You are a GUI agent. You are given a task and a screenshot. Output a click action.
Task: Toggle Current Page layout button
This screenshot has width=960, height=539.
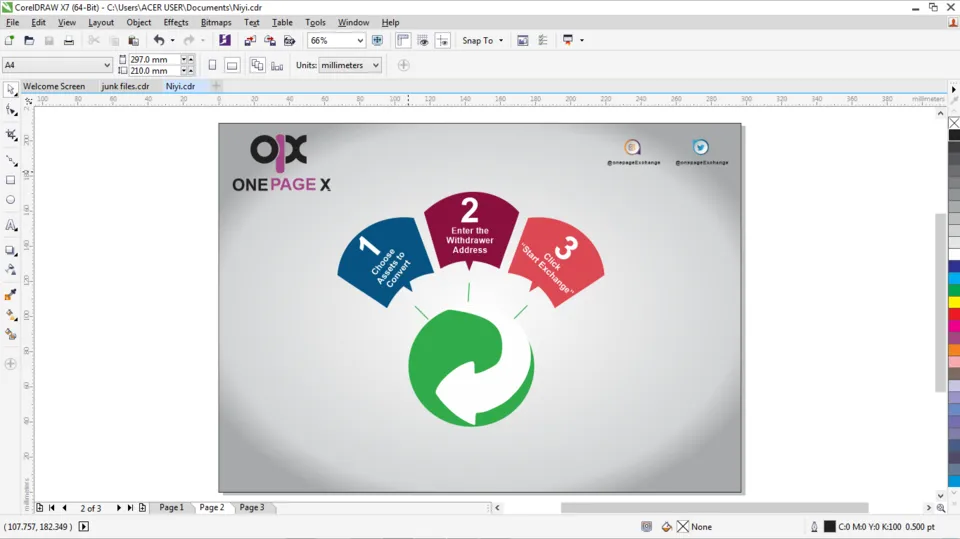pos(277,65)
